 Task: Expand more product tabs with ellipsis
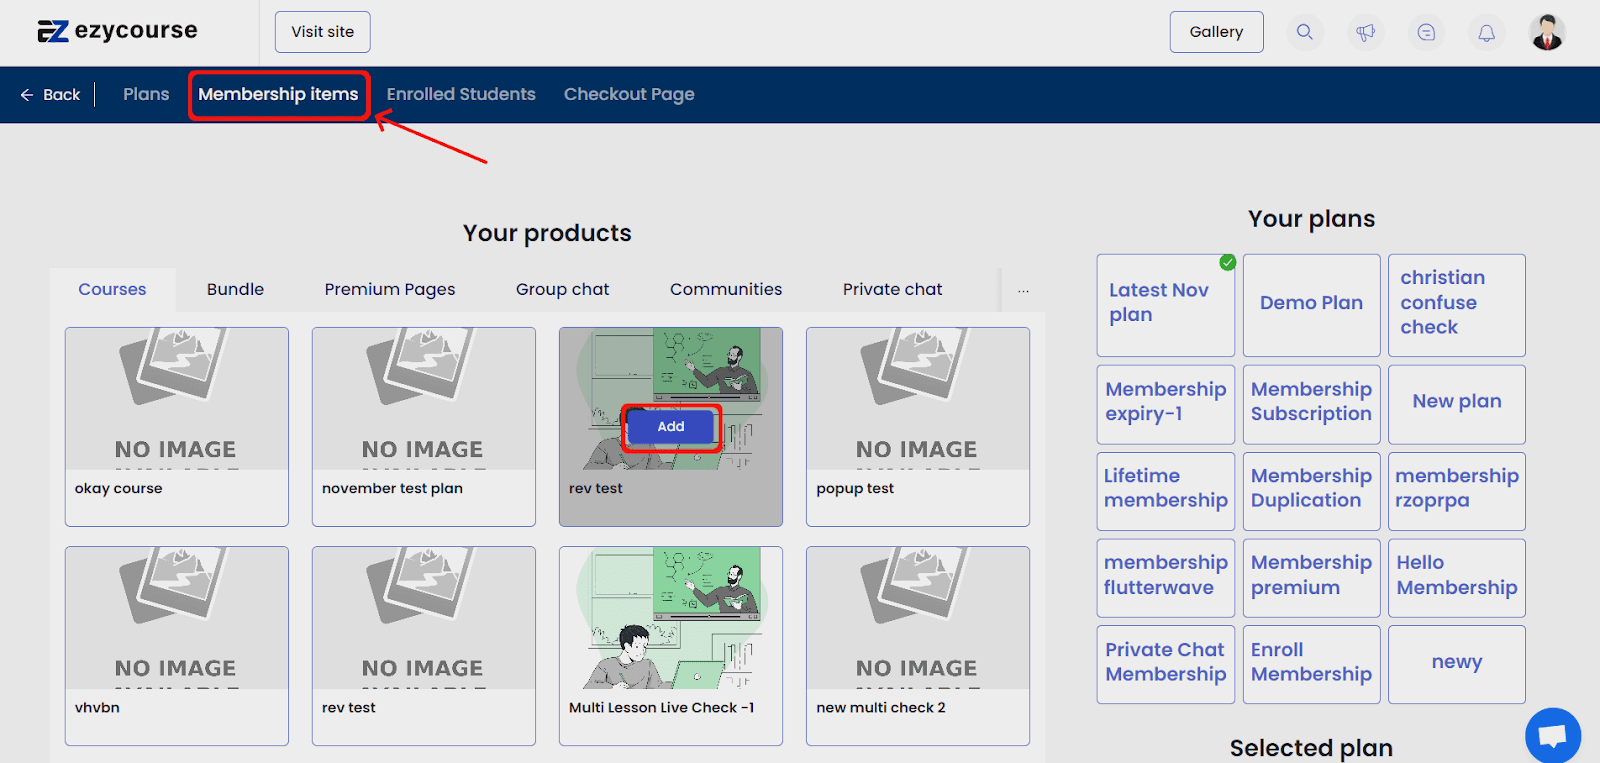[1023, 290]
